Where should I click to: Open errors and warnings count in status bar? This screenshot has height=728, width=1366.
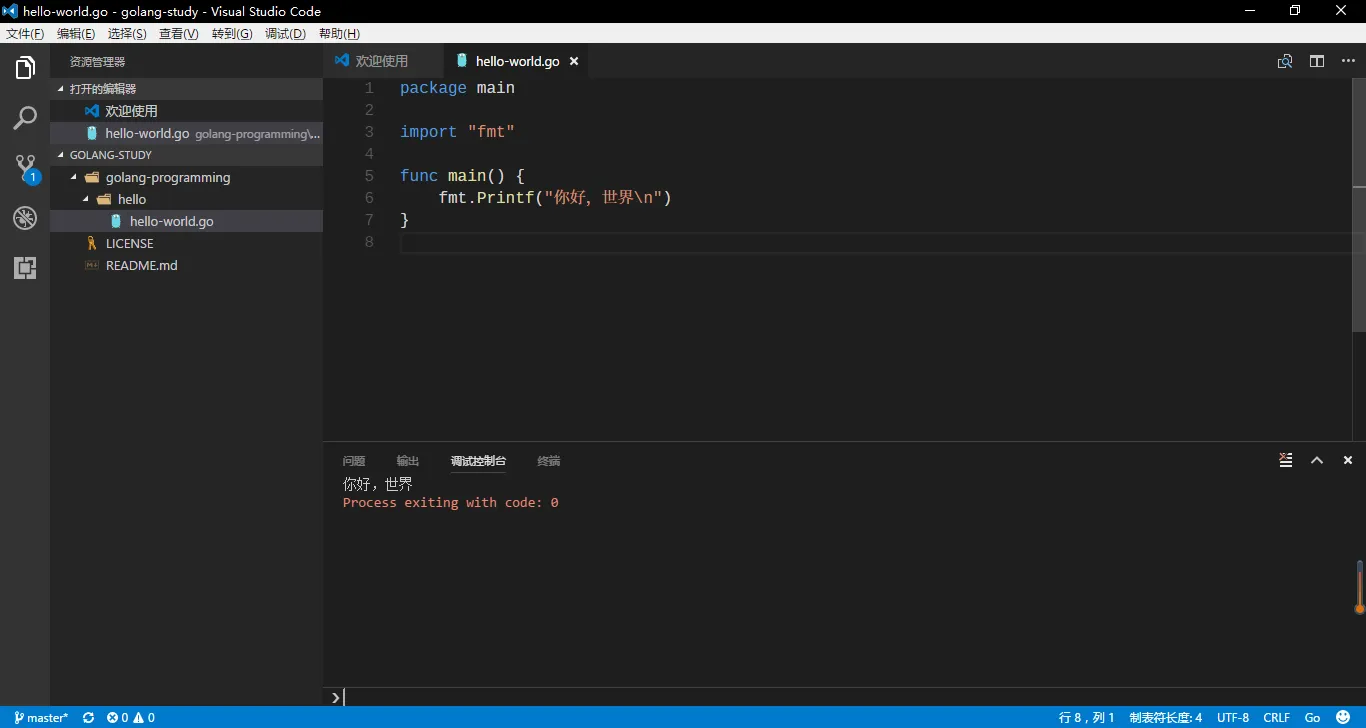click(131, 717)
